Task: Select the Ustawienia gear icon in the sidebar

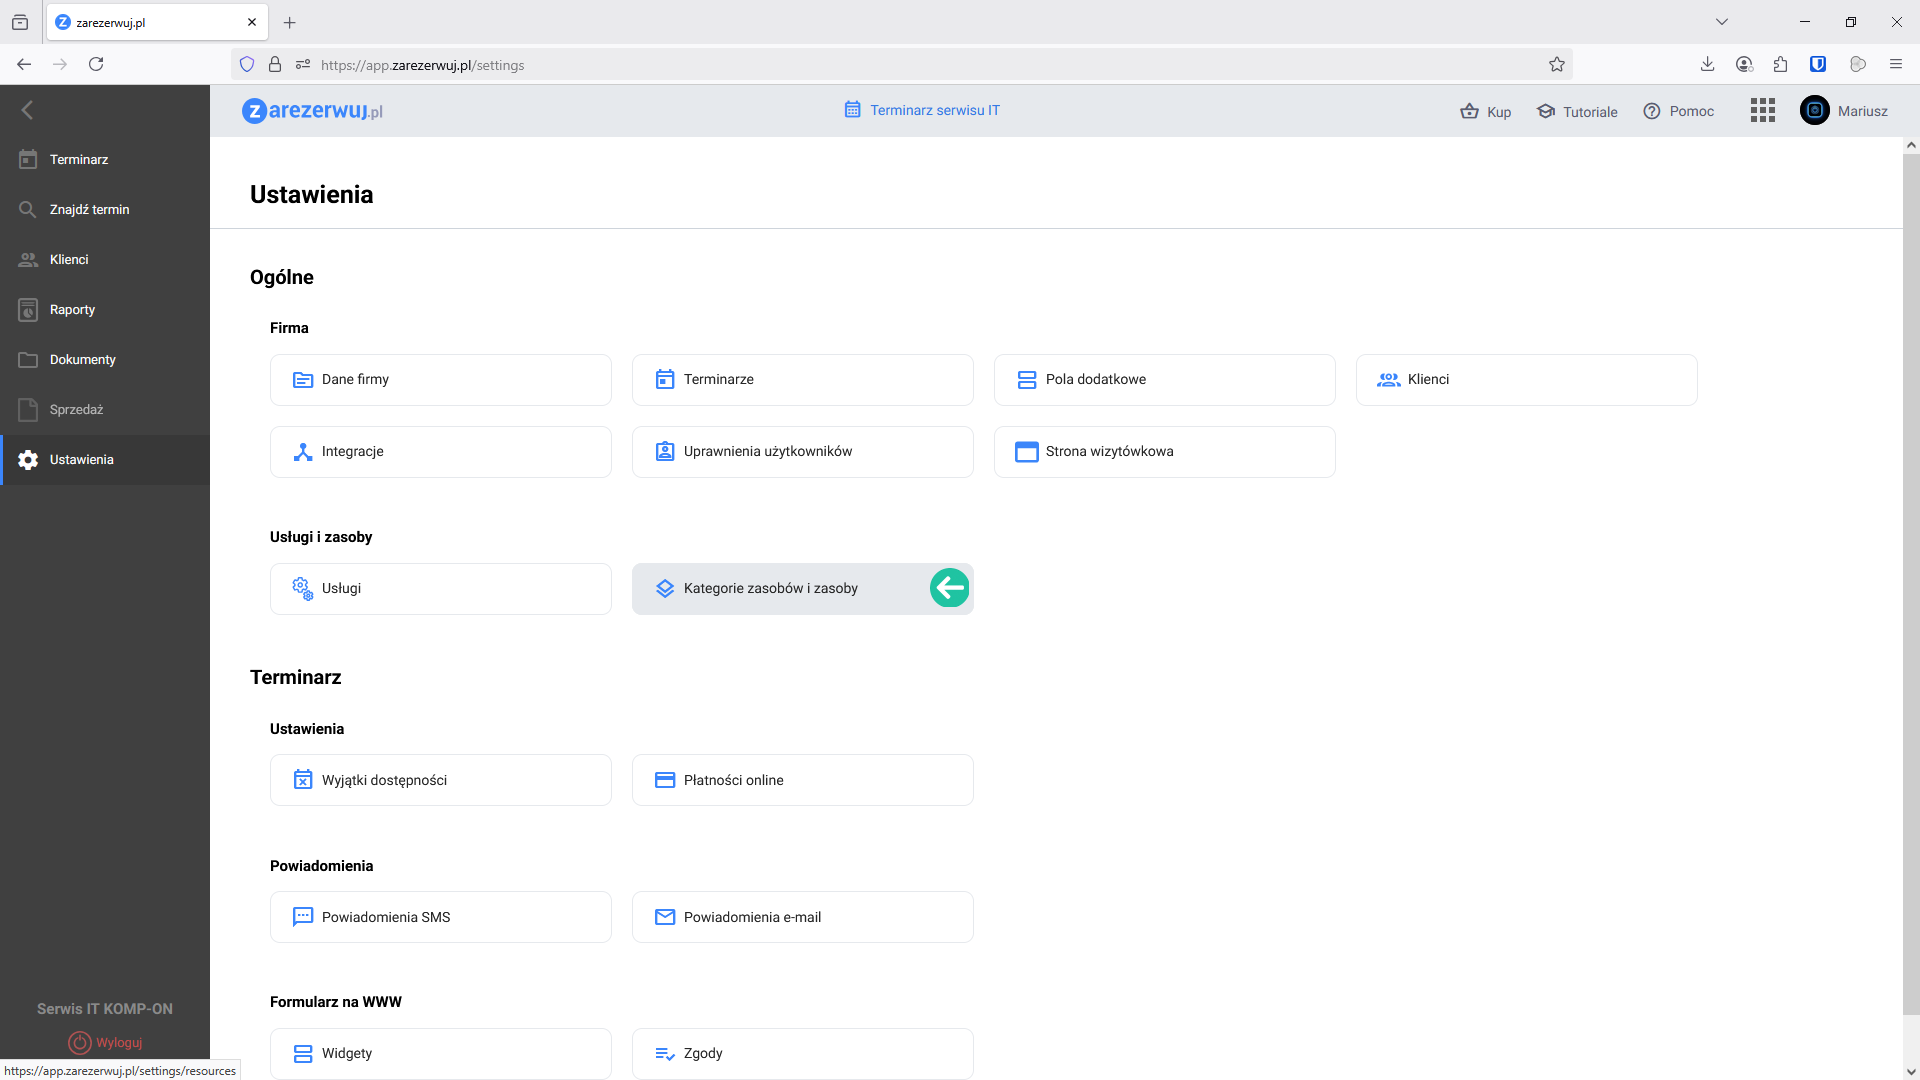Action: tap(28, 460)
